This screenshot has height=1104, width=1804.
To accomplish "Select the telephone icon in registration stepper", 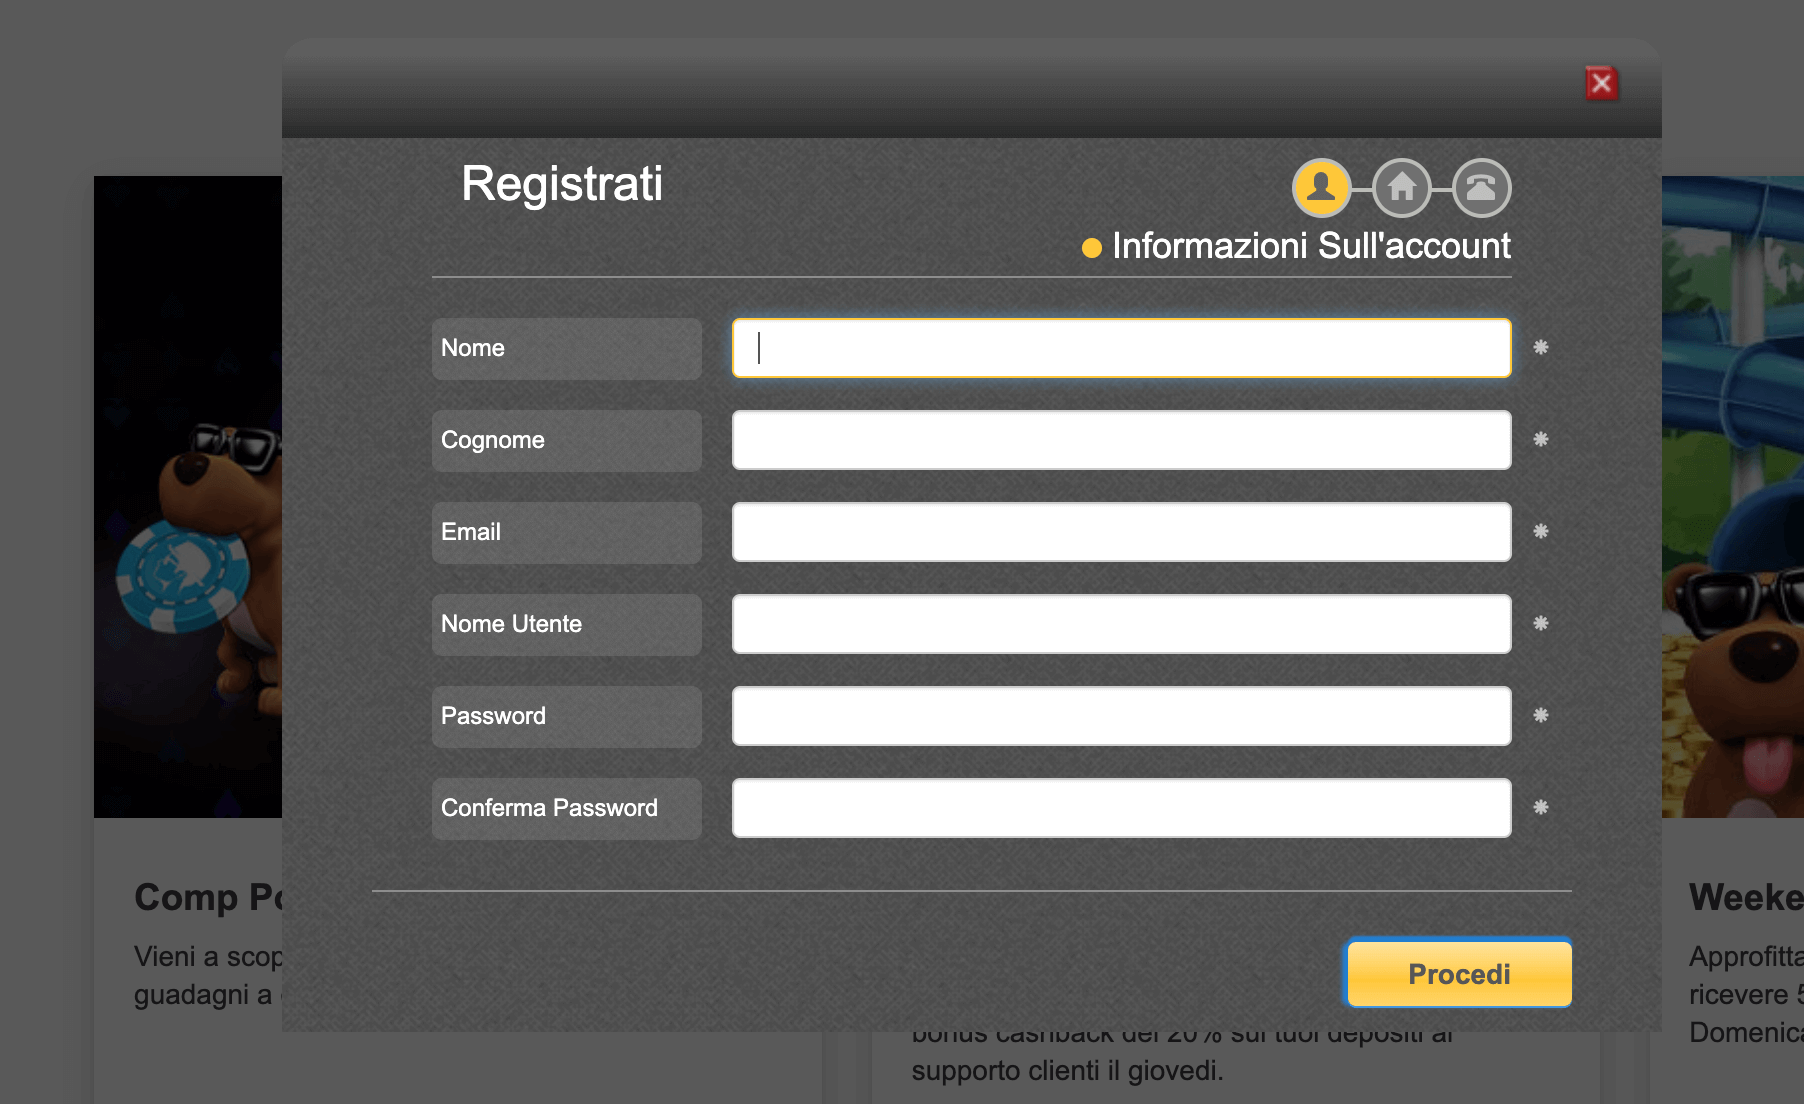I will click(1481, 188).
